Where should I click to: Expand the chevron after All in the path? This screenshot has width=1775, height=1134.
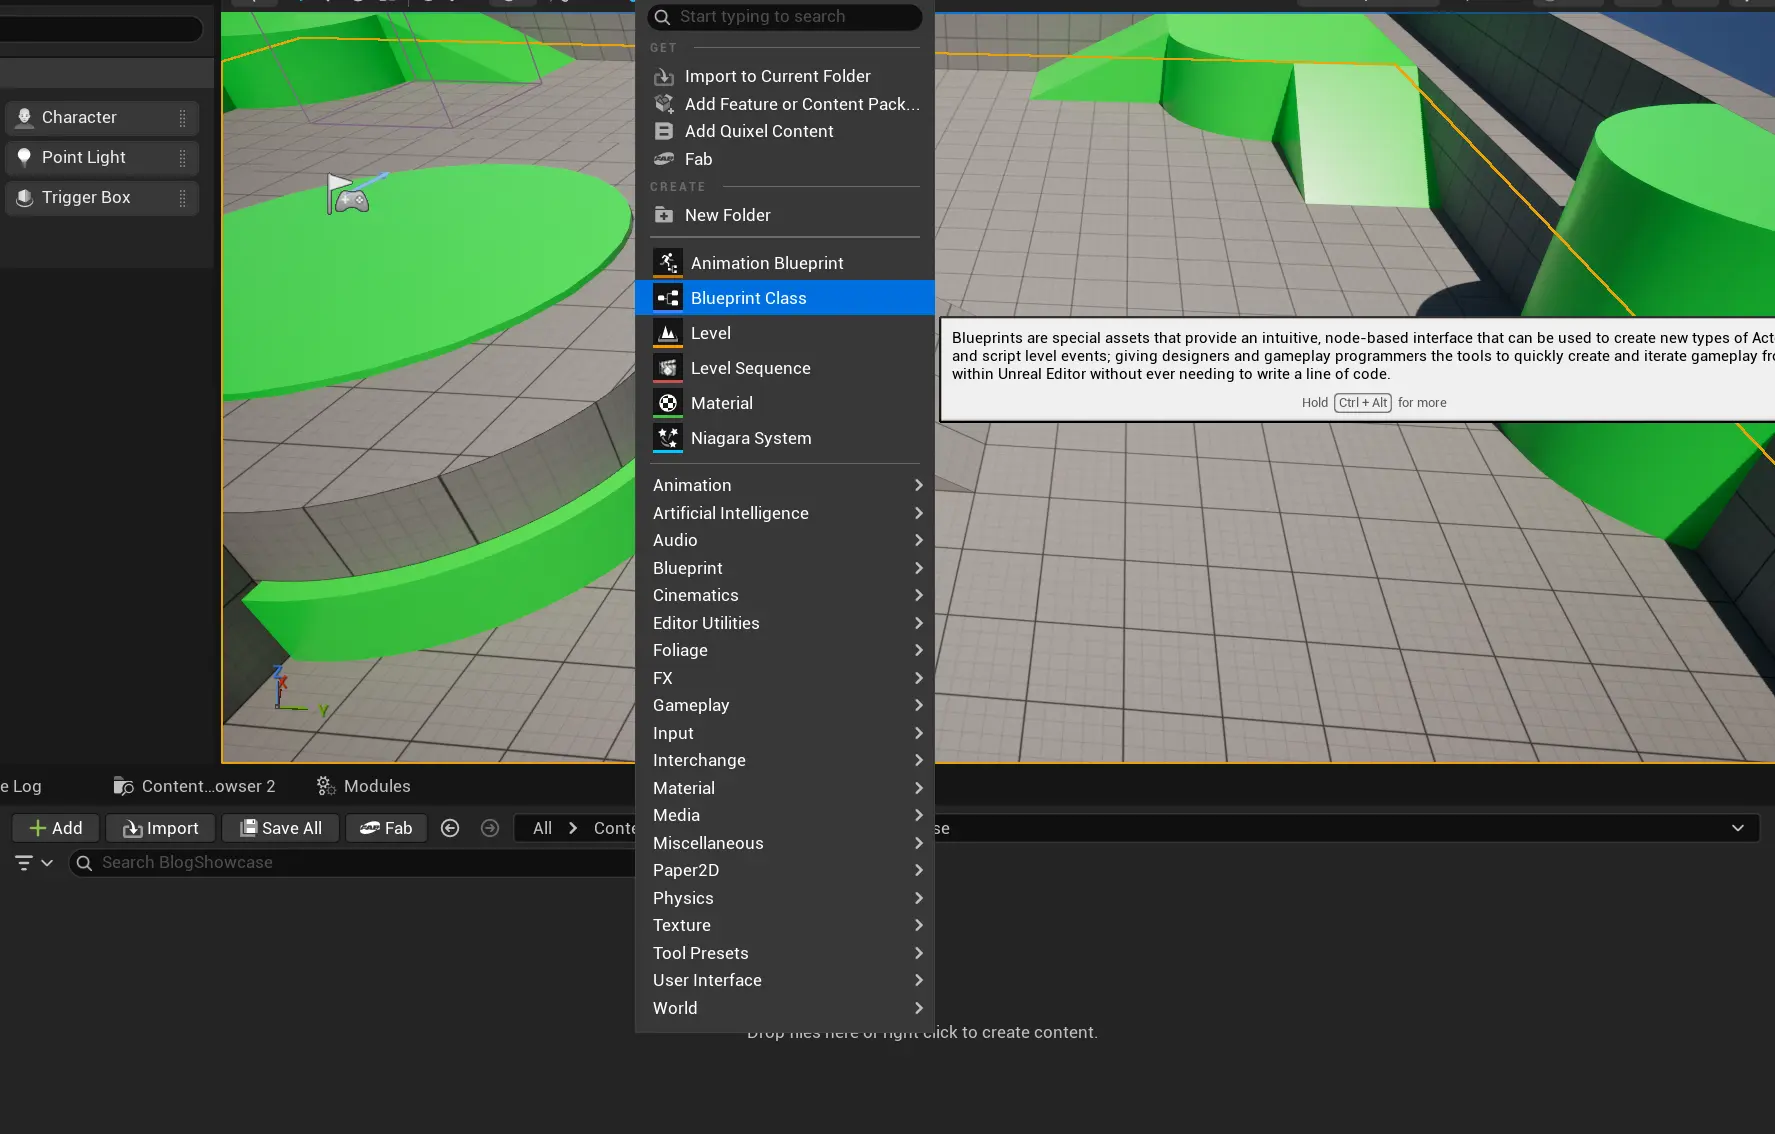pos(573,828)
